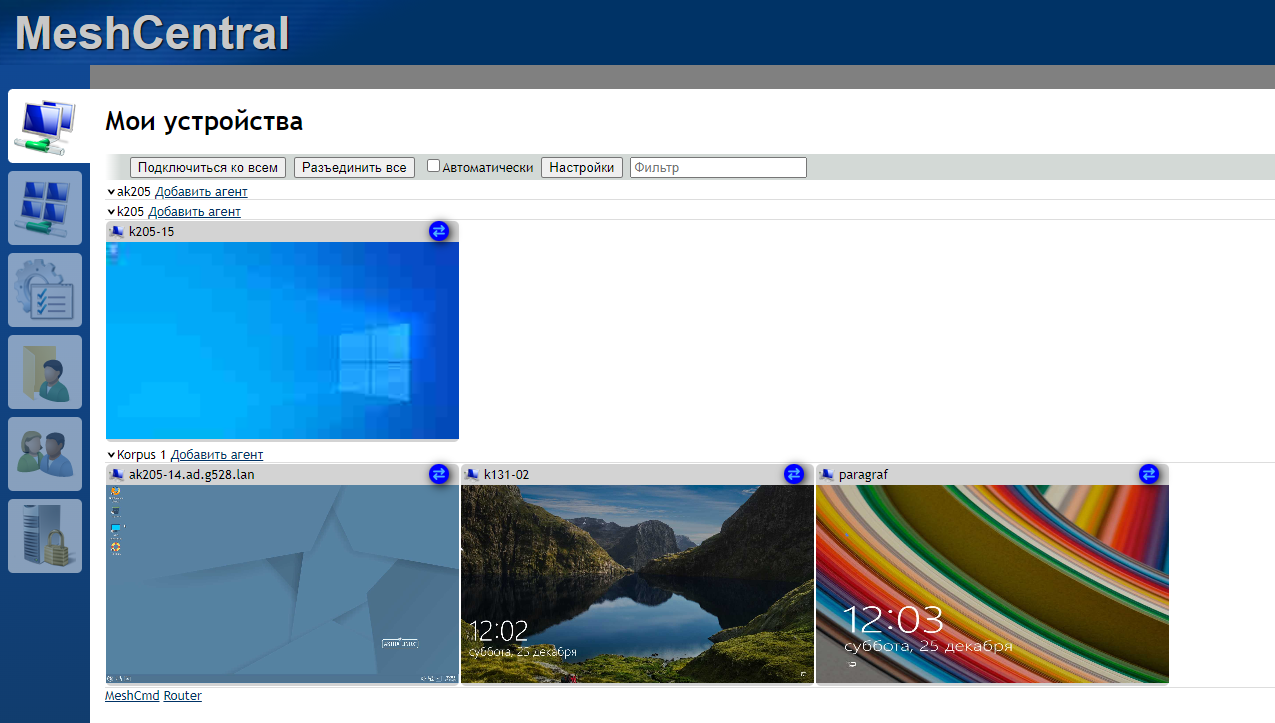Click connect arrows icon on ak205-14.ad.g528.lan
The height and width of the screenshot is (723, 1275).
(439, 474)
